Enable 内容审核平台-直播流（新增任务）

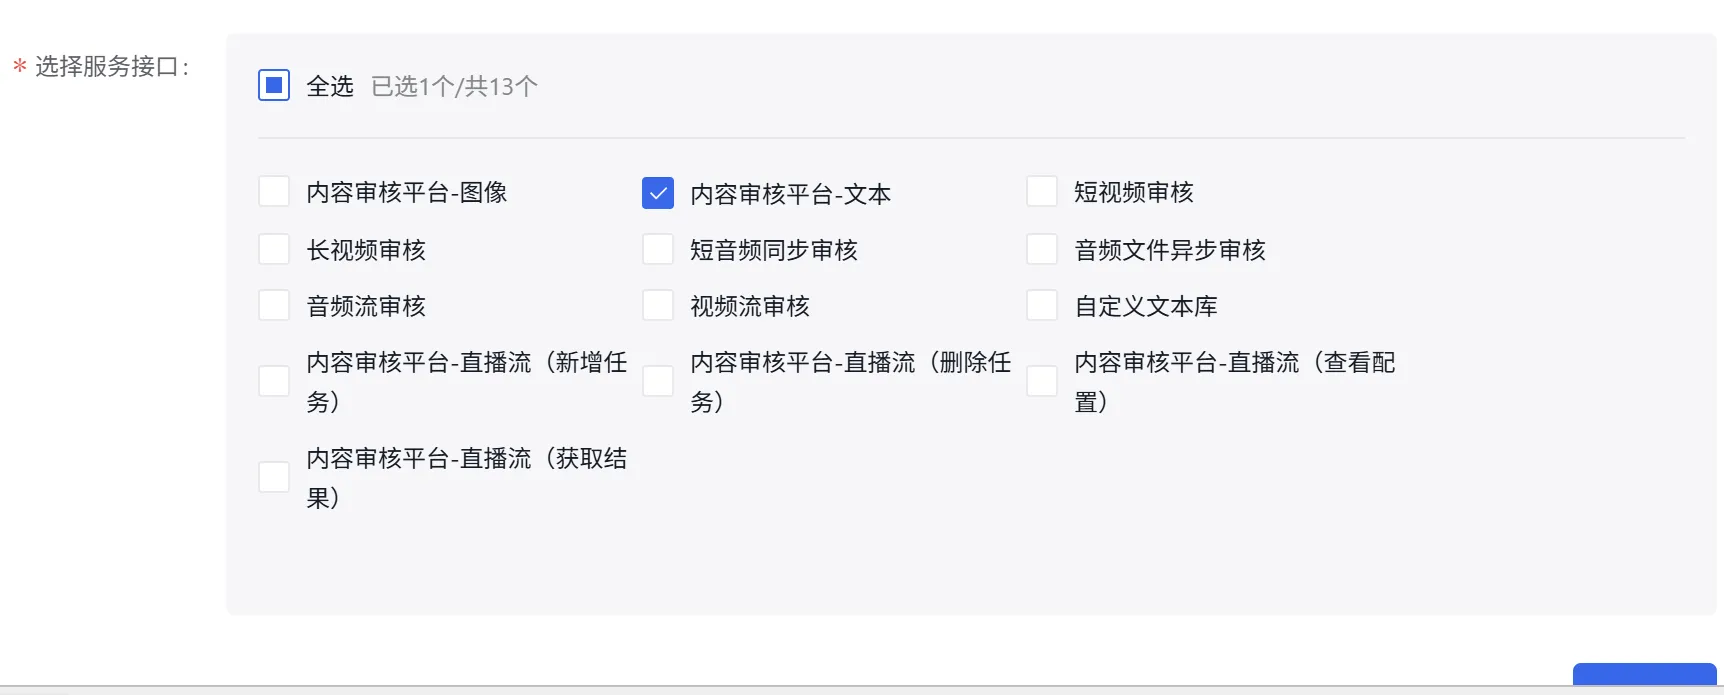pos(273,380)
